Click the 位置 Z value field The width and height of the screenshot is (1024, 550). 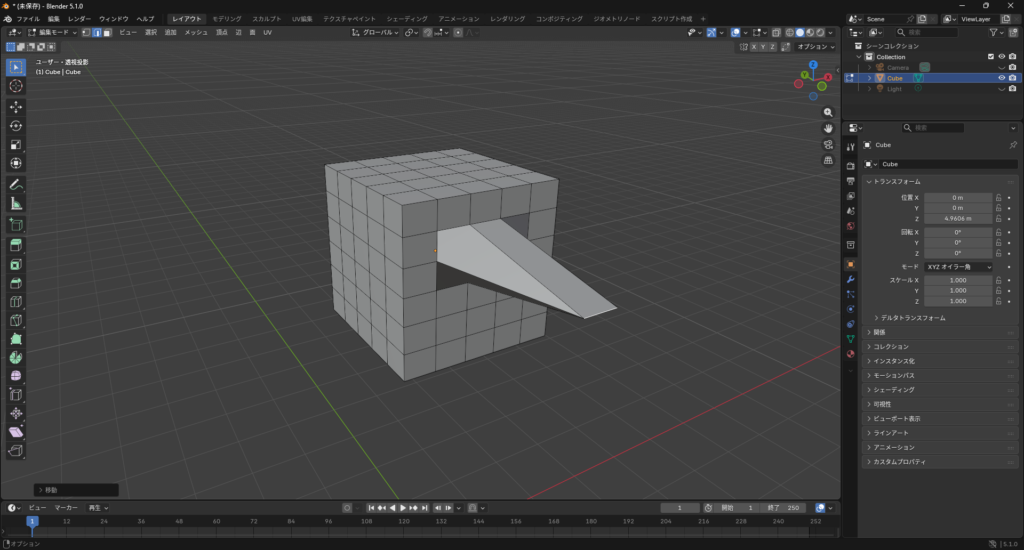pos(958,218)
